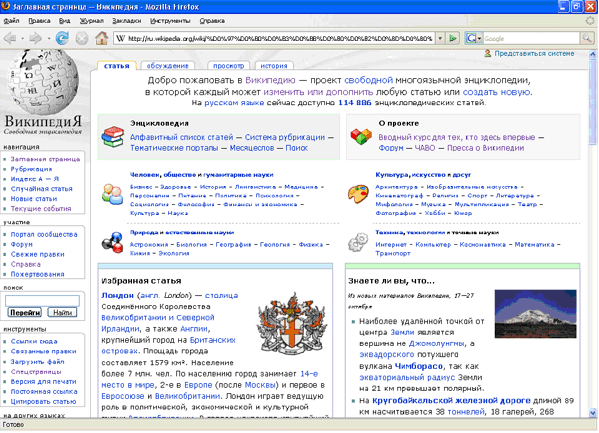
Task: Click the Stop loading icon
Action: point(82,38)
